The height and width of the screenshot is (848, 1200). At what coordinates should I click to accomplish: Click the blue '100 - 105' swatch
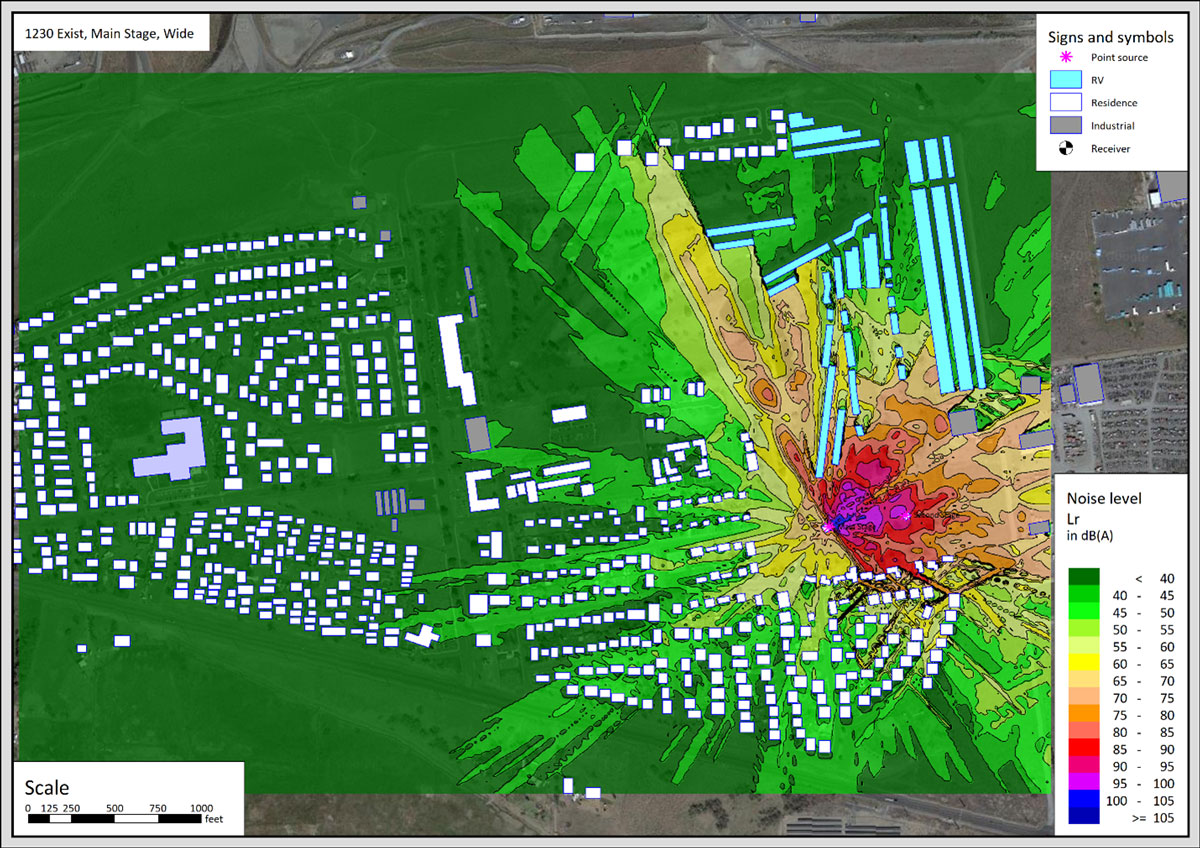[1083, 797]
